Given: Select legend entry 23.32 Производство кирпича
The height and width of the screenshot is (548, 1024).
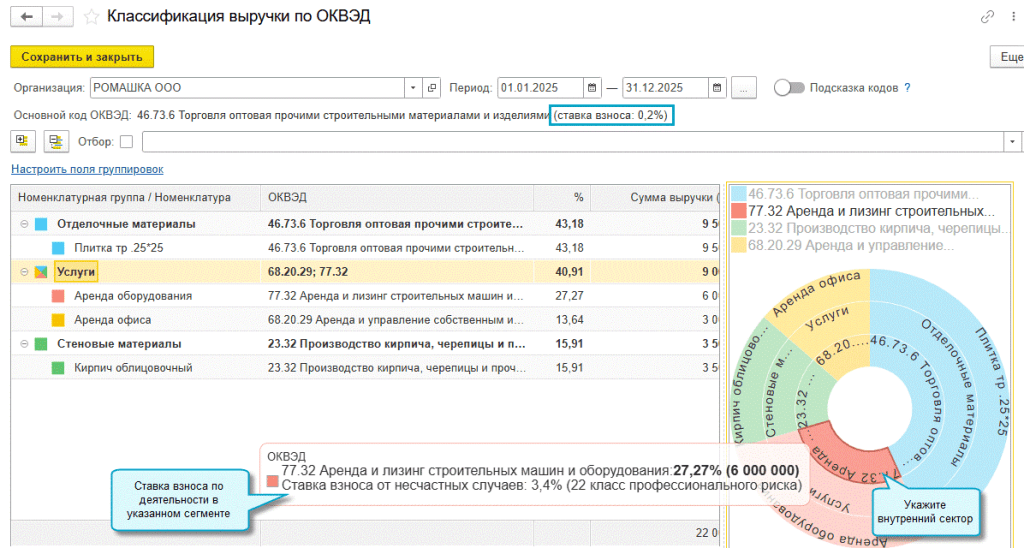Looking at the screenshot, I should pyautogui.click(x=869, y=228).
